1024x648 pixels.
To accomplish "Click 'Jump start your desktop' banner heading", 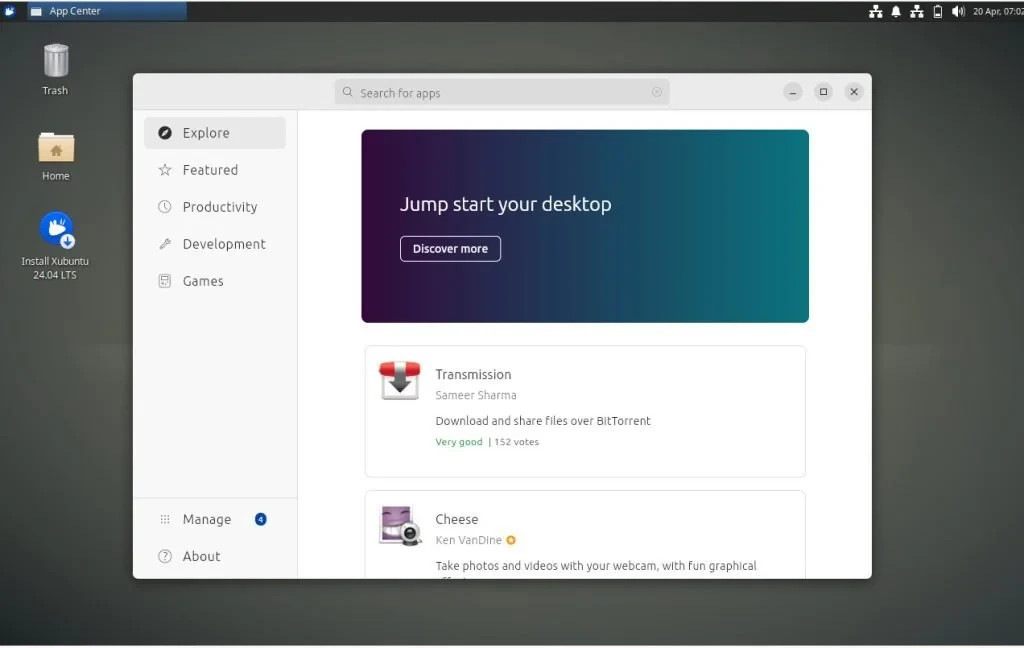I will pyautogui.click(x=505, y=204).
